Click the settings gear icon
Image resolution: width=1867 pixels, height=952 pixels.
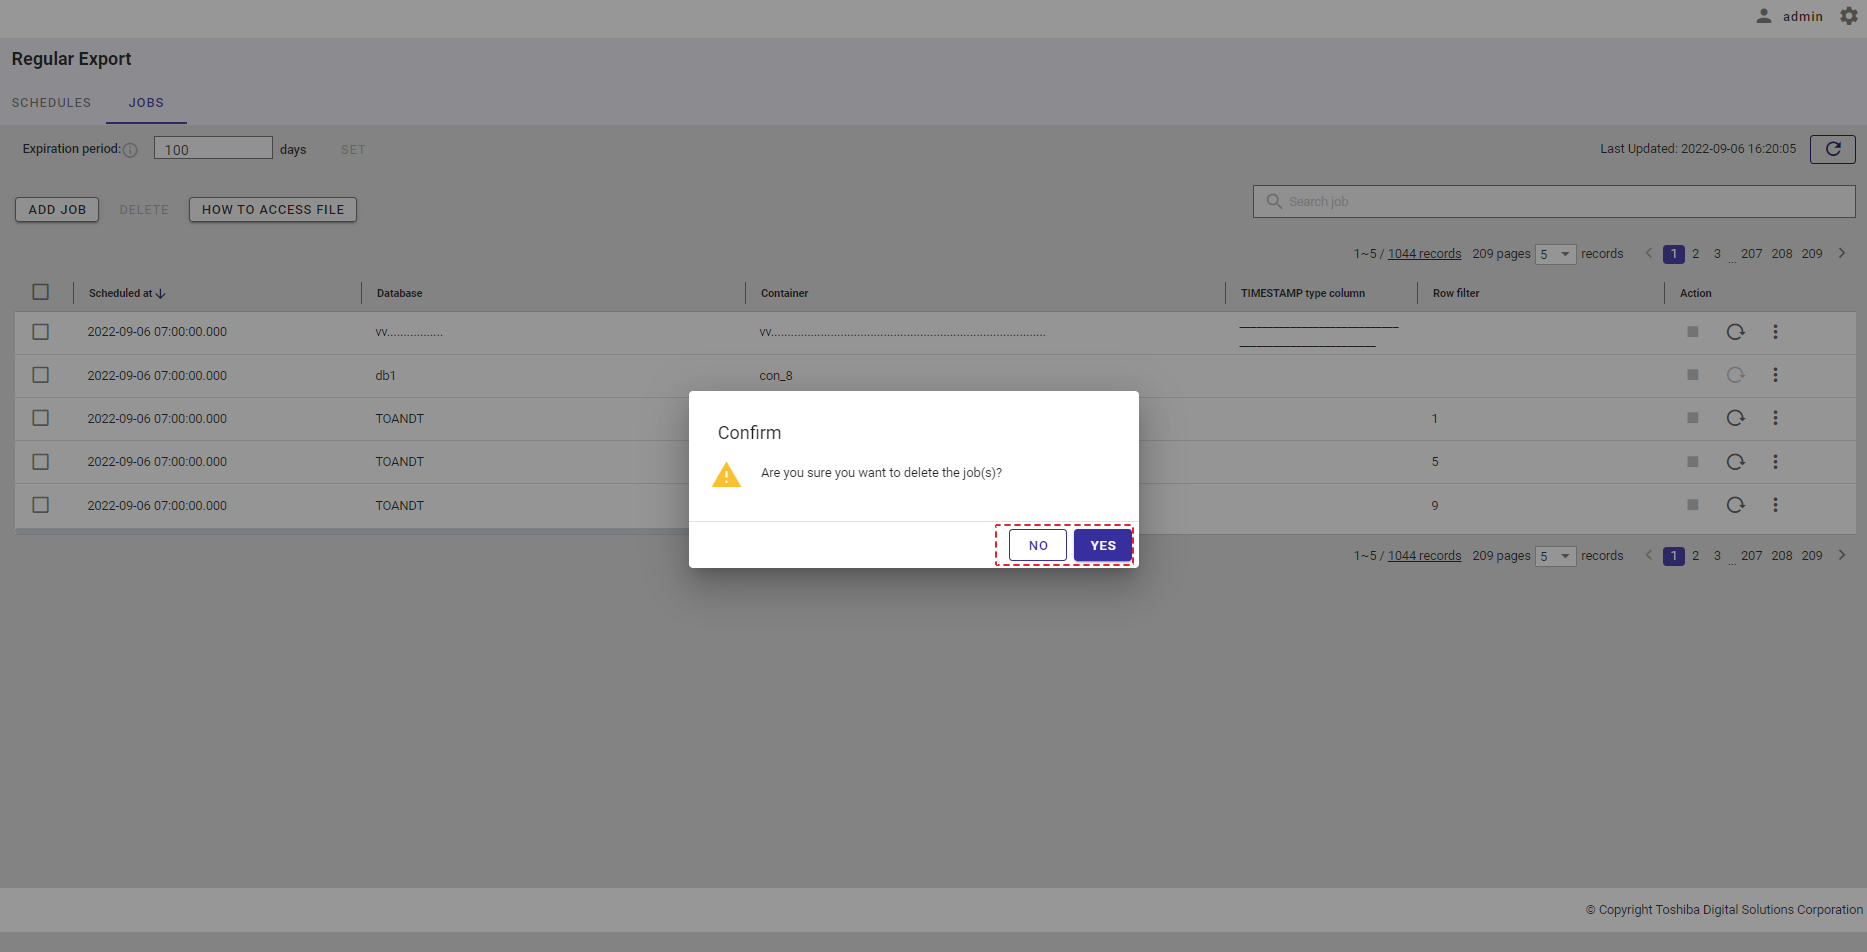click(x=1849, y=16)
